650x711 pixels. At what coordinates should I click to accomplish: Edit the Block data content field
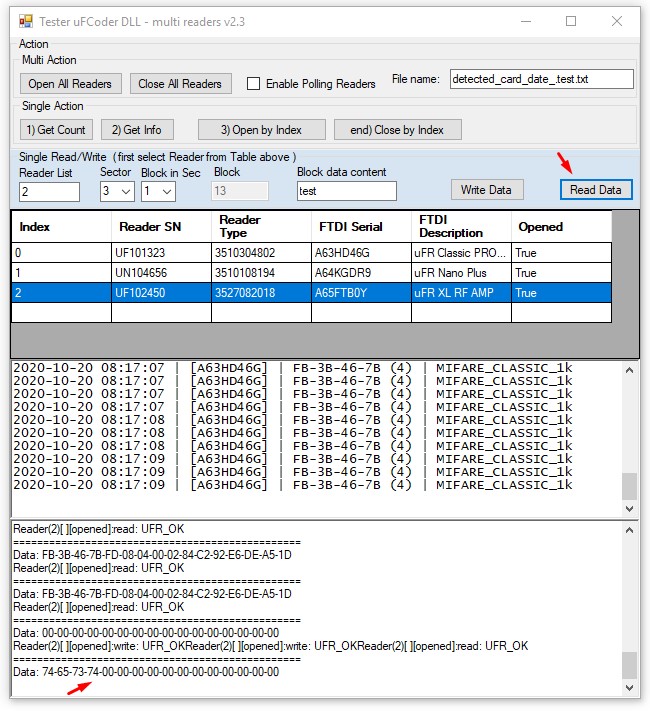pyautogui.click(x=347, y=191)
